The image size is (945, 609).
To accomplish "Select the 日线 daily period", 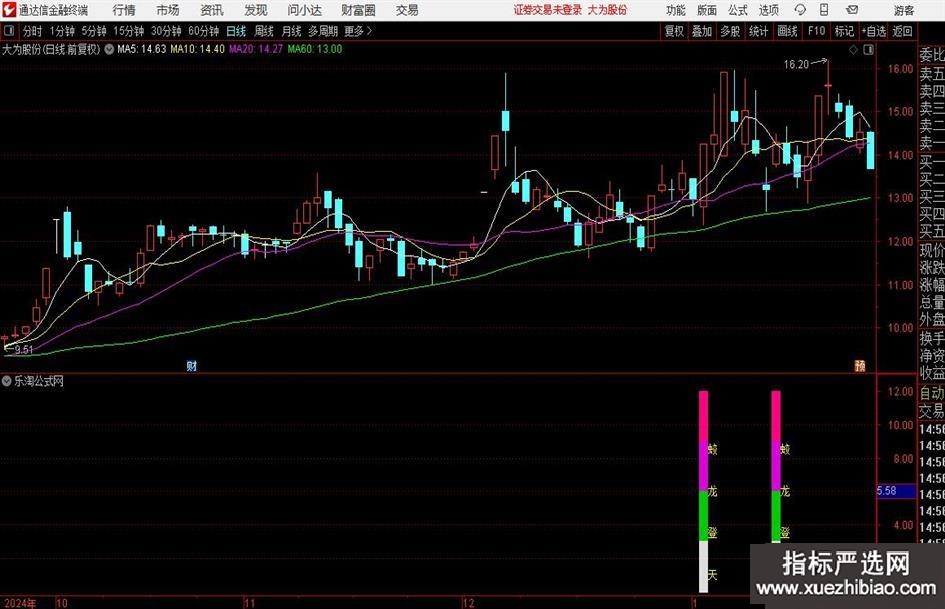I will (x=236, y=31).
